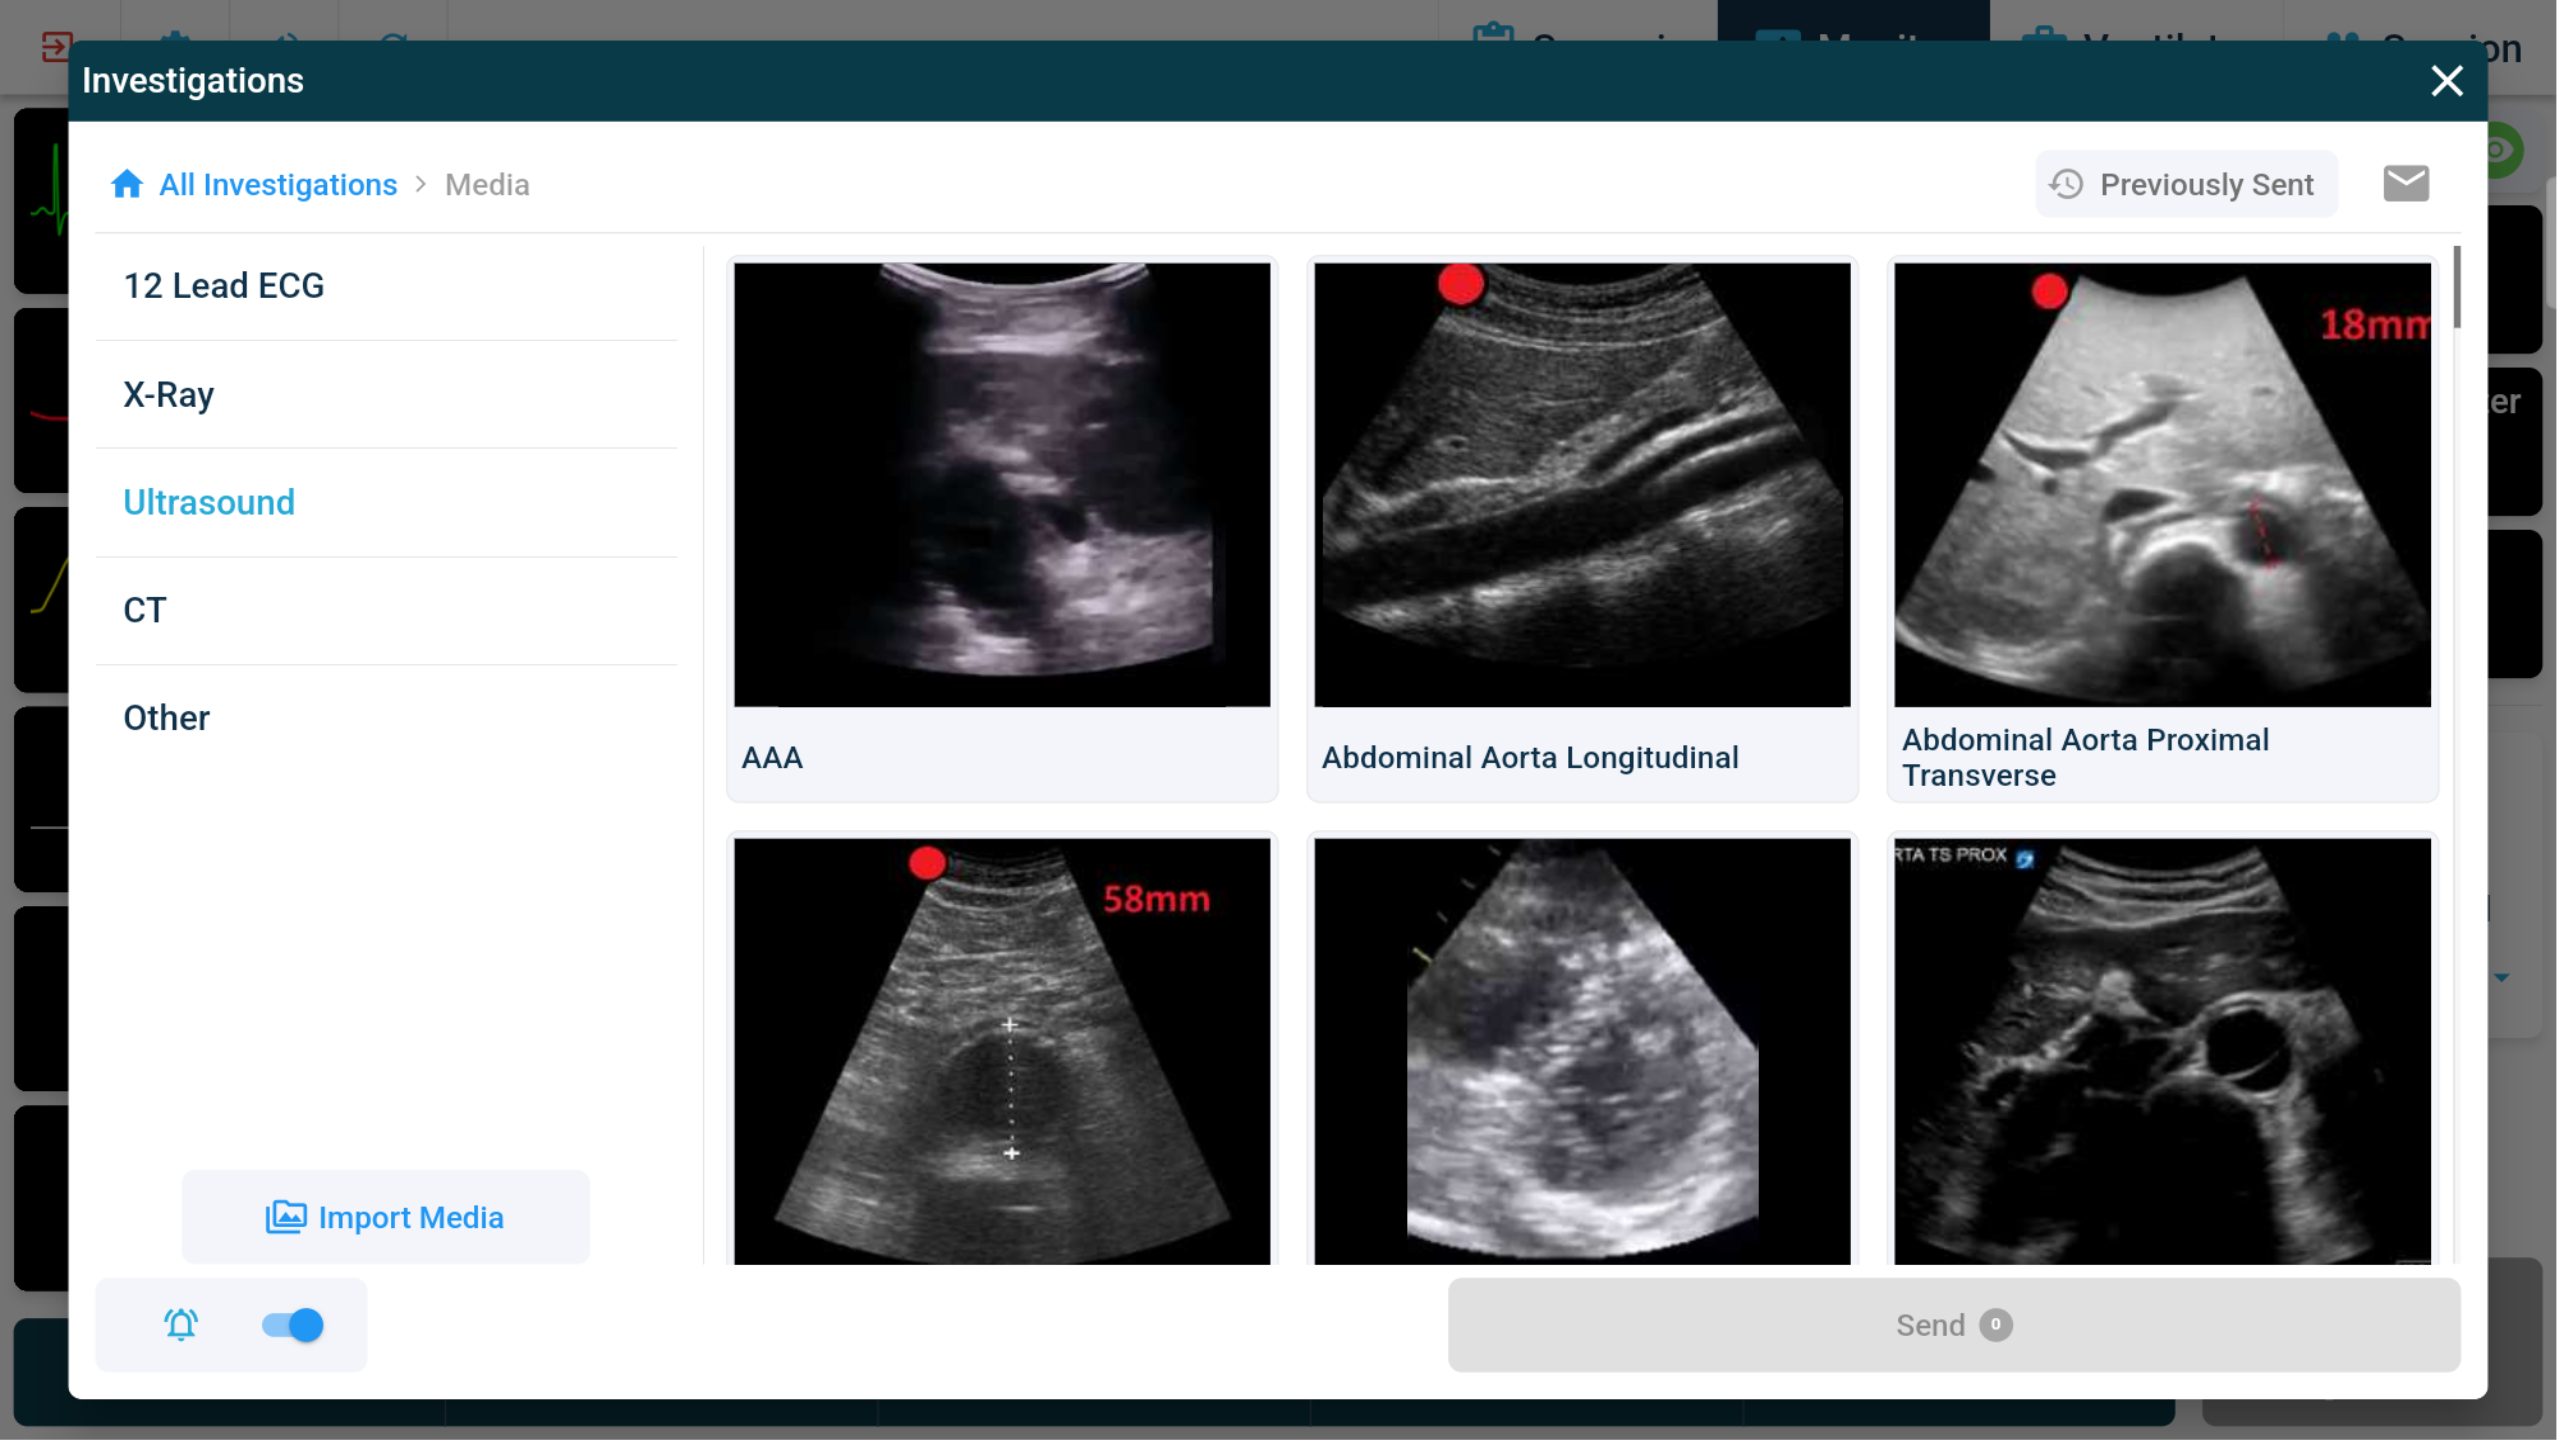Screen dimensions: 2560x1440
Task: Open the Previously Sent list
Action: click(2205, 185)
